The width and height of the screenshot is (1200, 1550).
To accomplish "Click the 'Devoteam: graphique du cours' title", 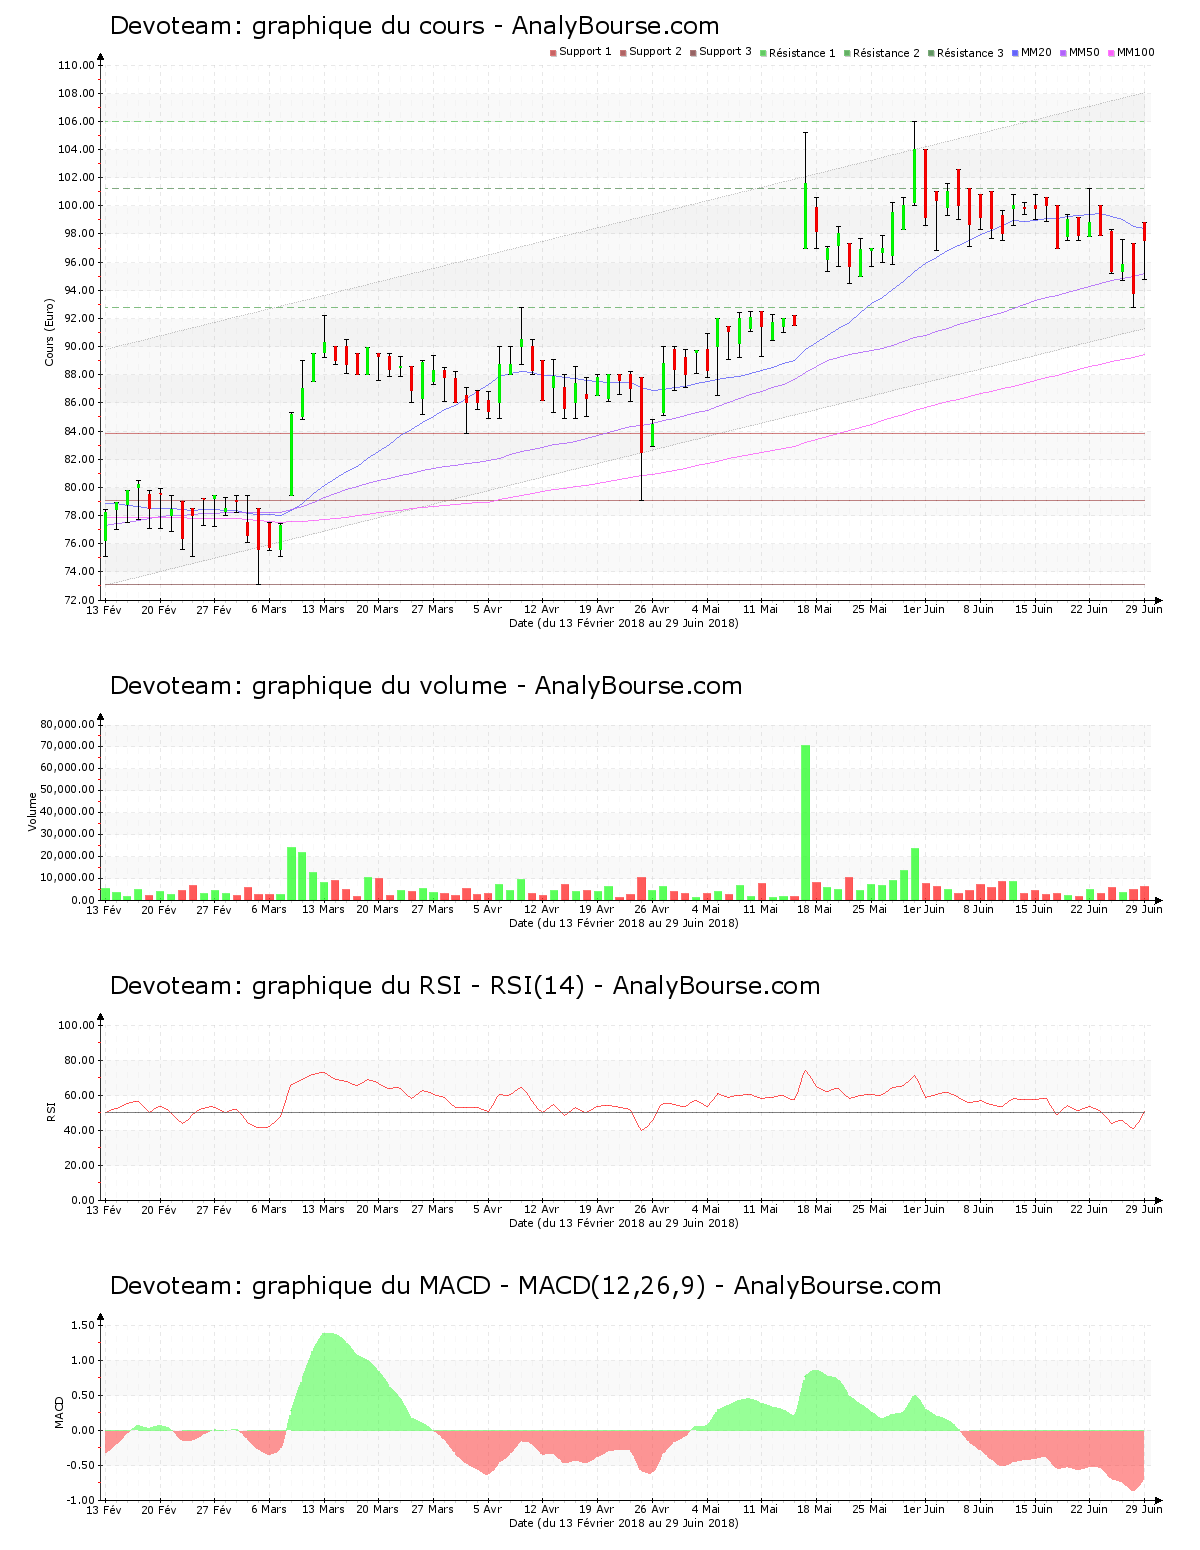I will click(x=299, y=26).
